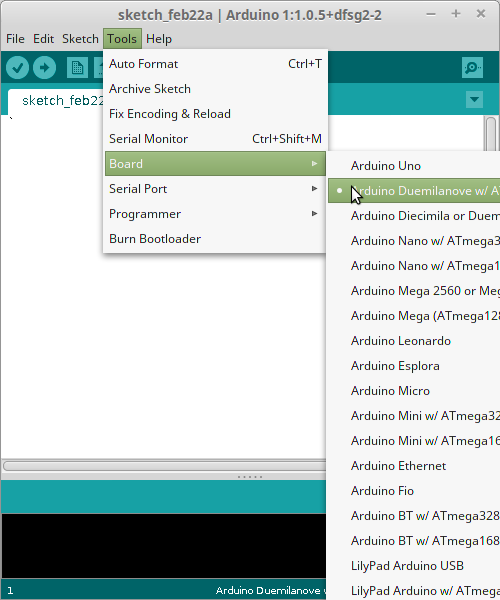
Task: Open the Help menu
Action: 159,39
